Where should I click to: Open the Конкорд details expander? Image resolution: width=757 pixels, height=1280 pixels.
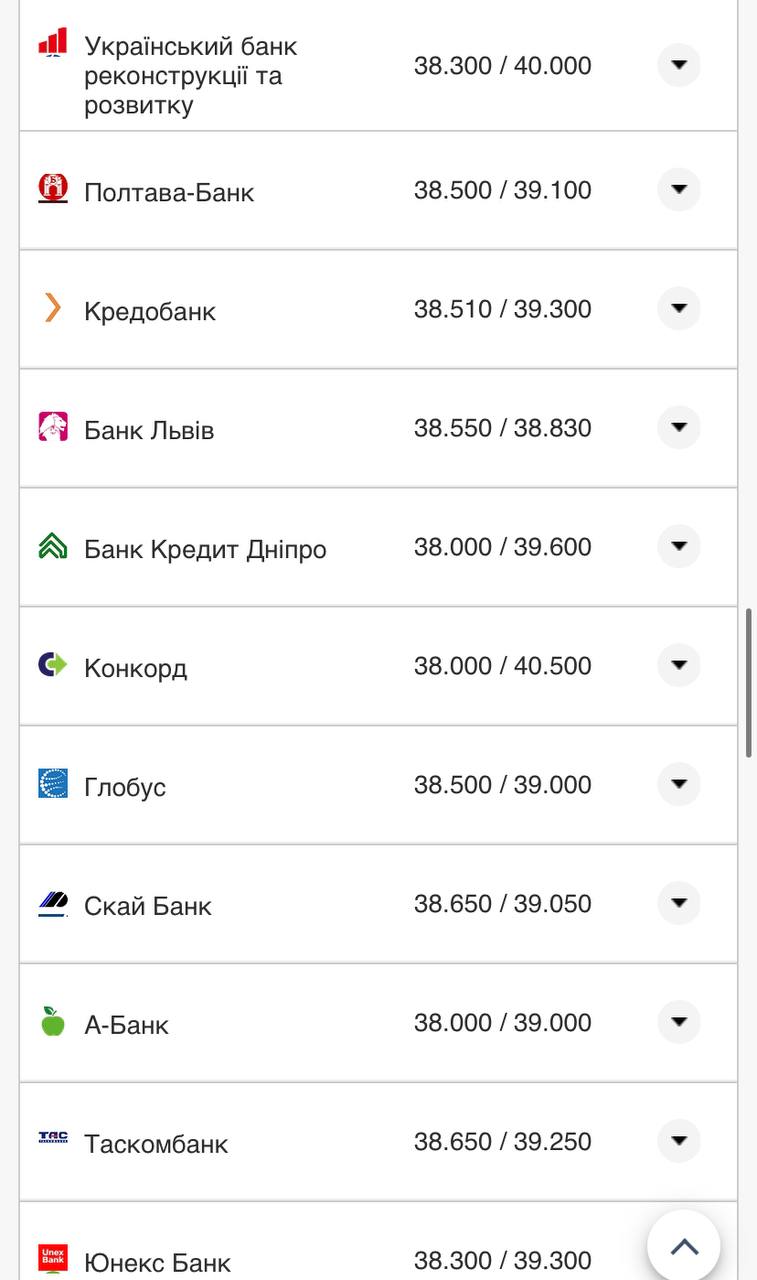(x=679, y=666)
